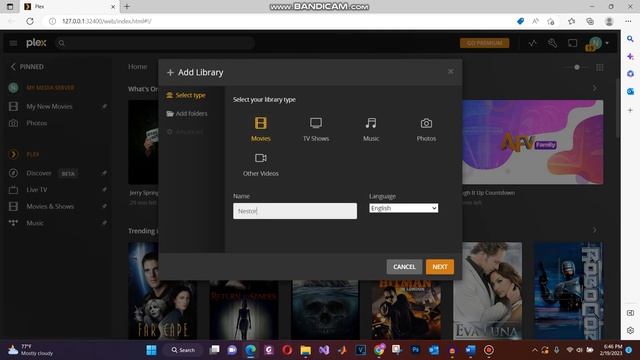Open browser favorites star icon
This screenshot has width=640, height=360.
(x=571, y=21)
